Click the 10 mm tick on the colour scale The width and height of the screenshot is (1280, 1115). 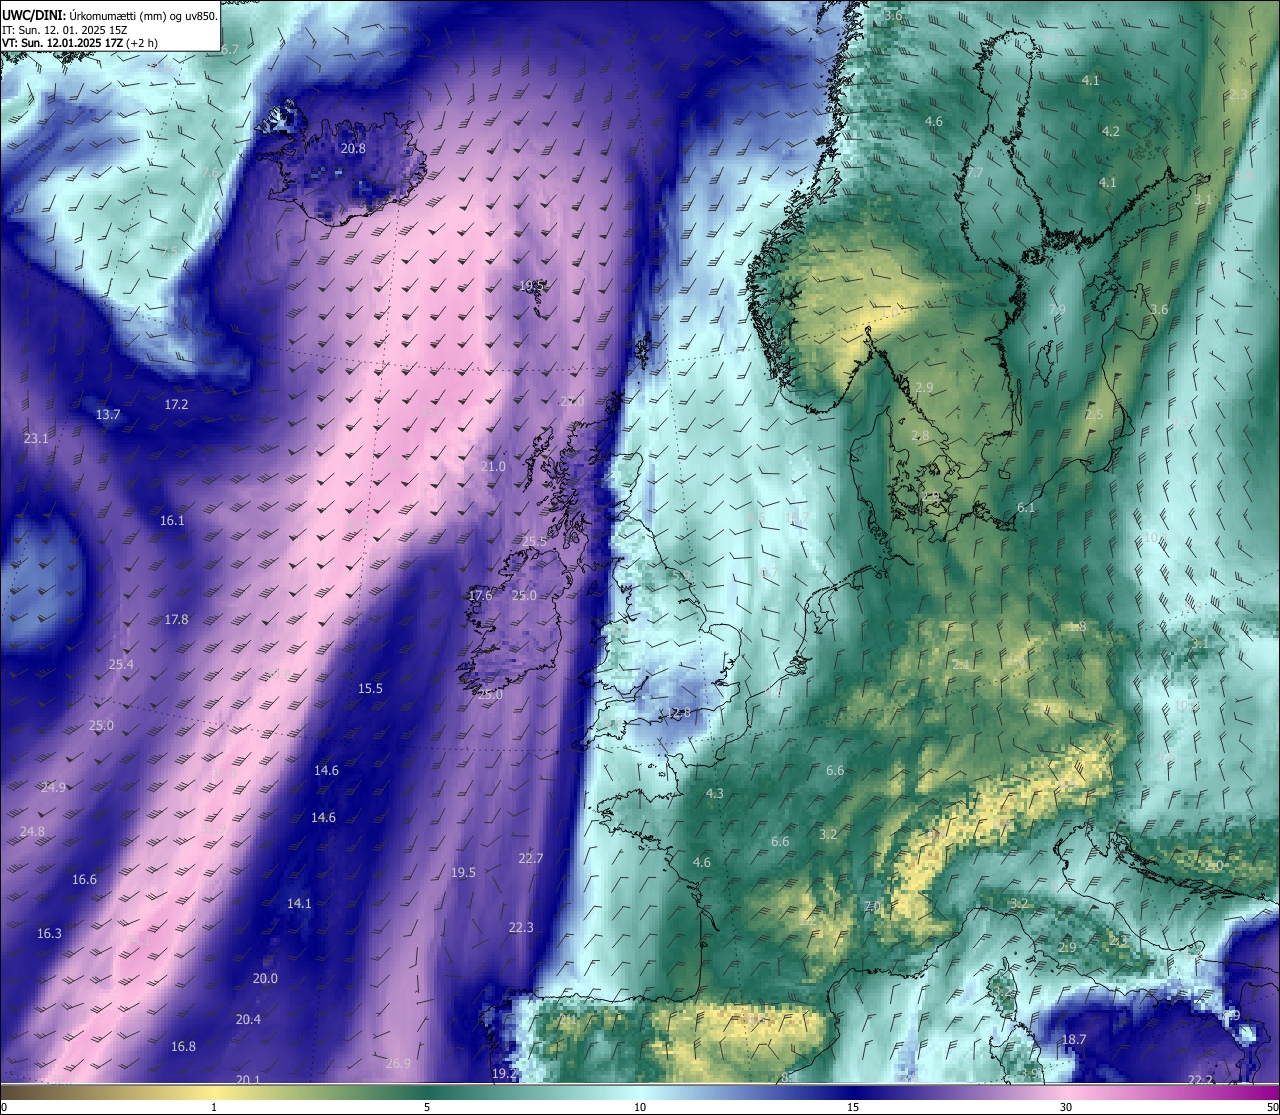(640, 1107)
